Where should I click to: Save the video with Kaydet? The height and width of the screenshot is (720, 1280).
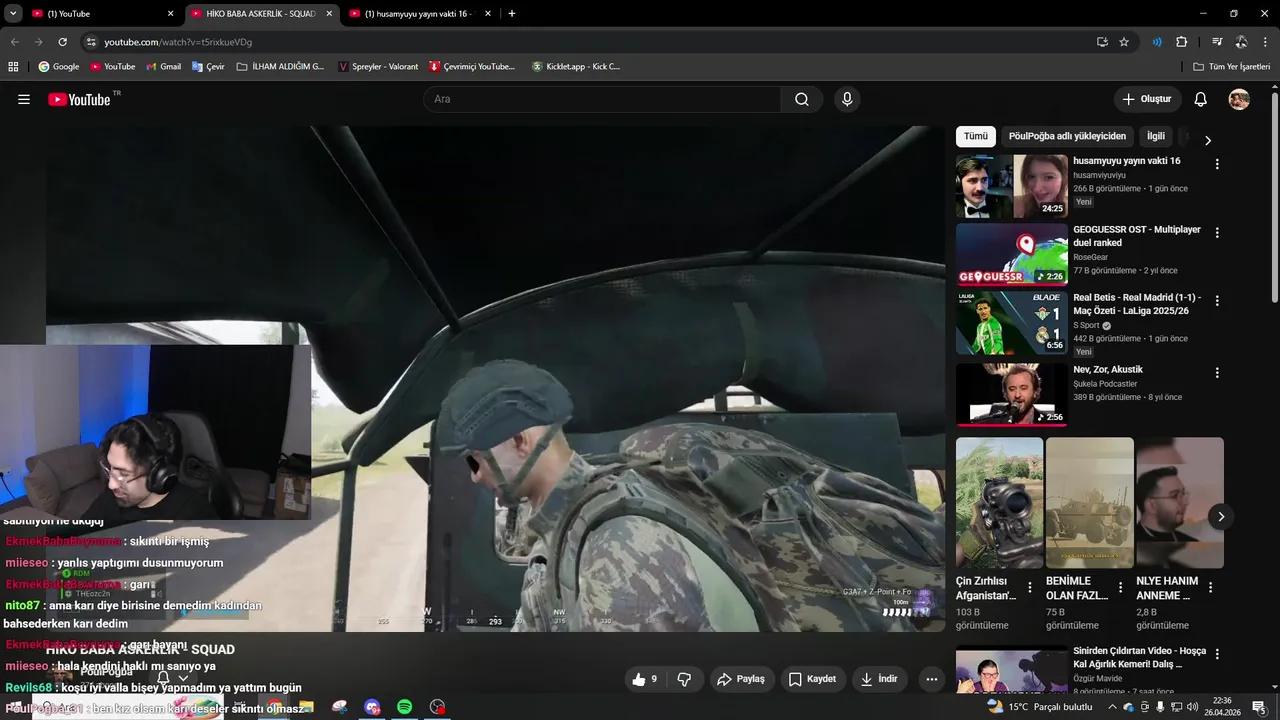point(812,679)
